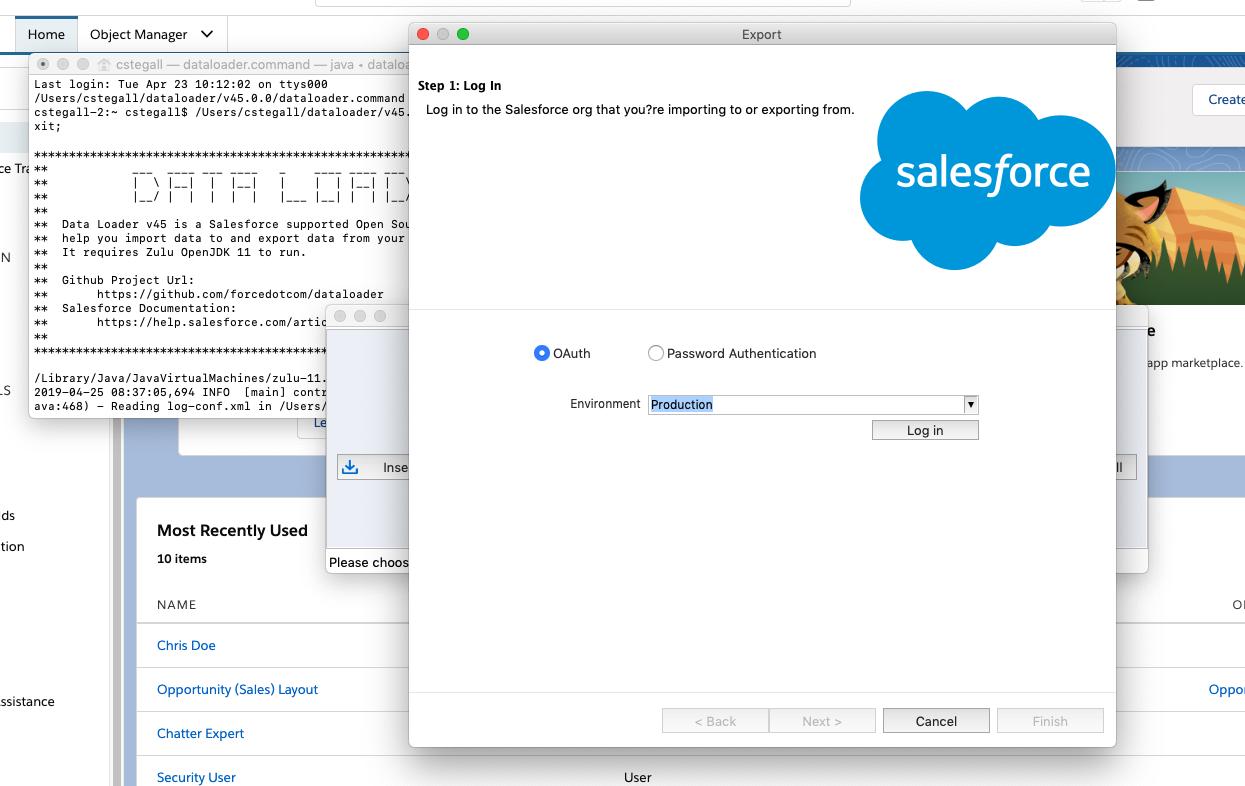
Task: Click the download icon on the Insert button
Action: coord(350,467)
